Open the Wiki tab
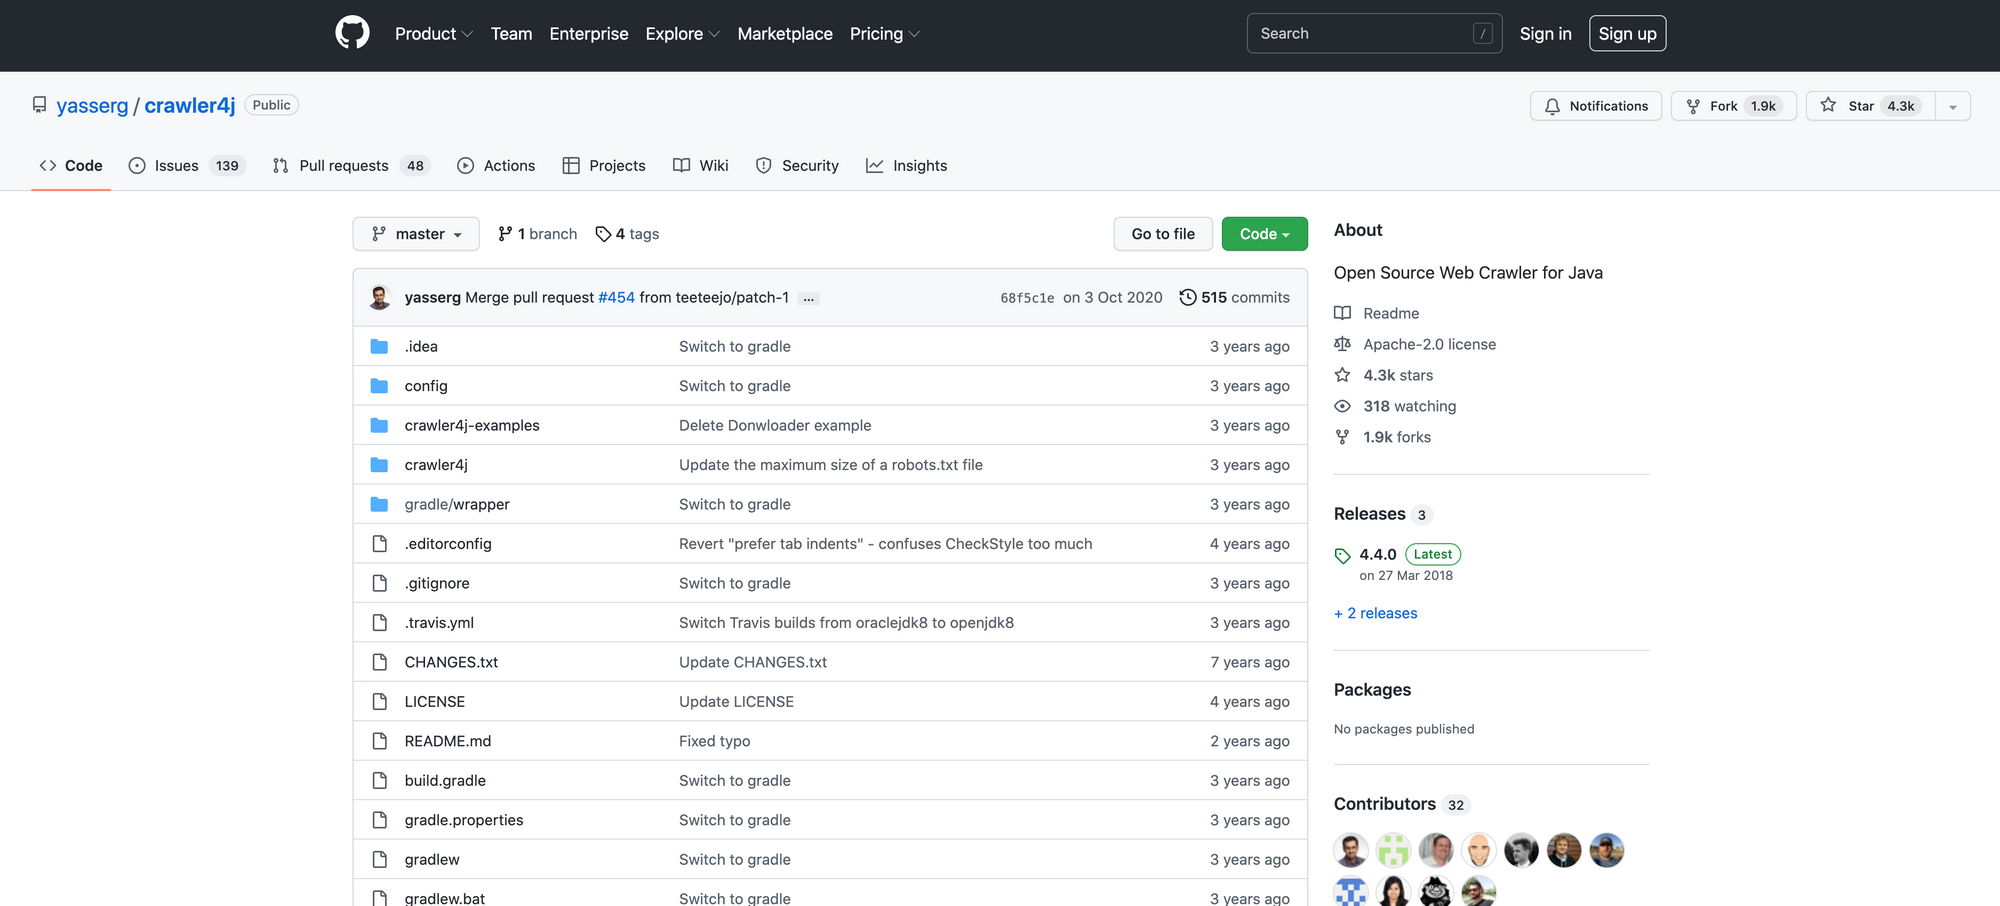 pos(701,166)
